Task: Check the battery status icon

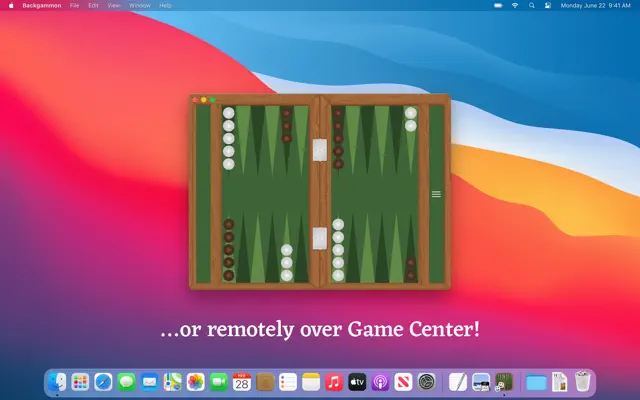Action: (498, 5)
